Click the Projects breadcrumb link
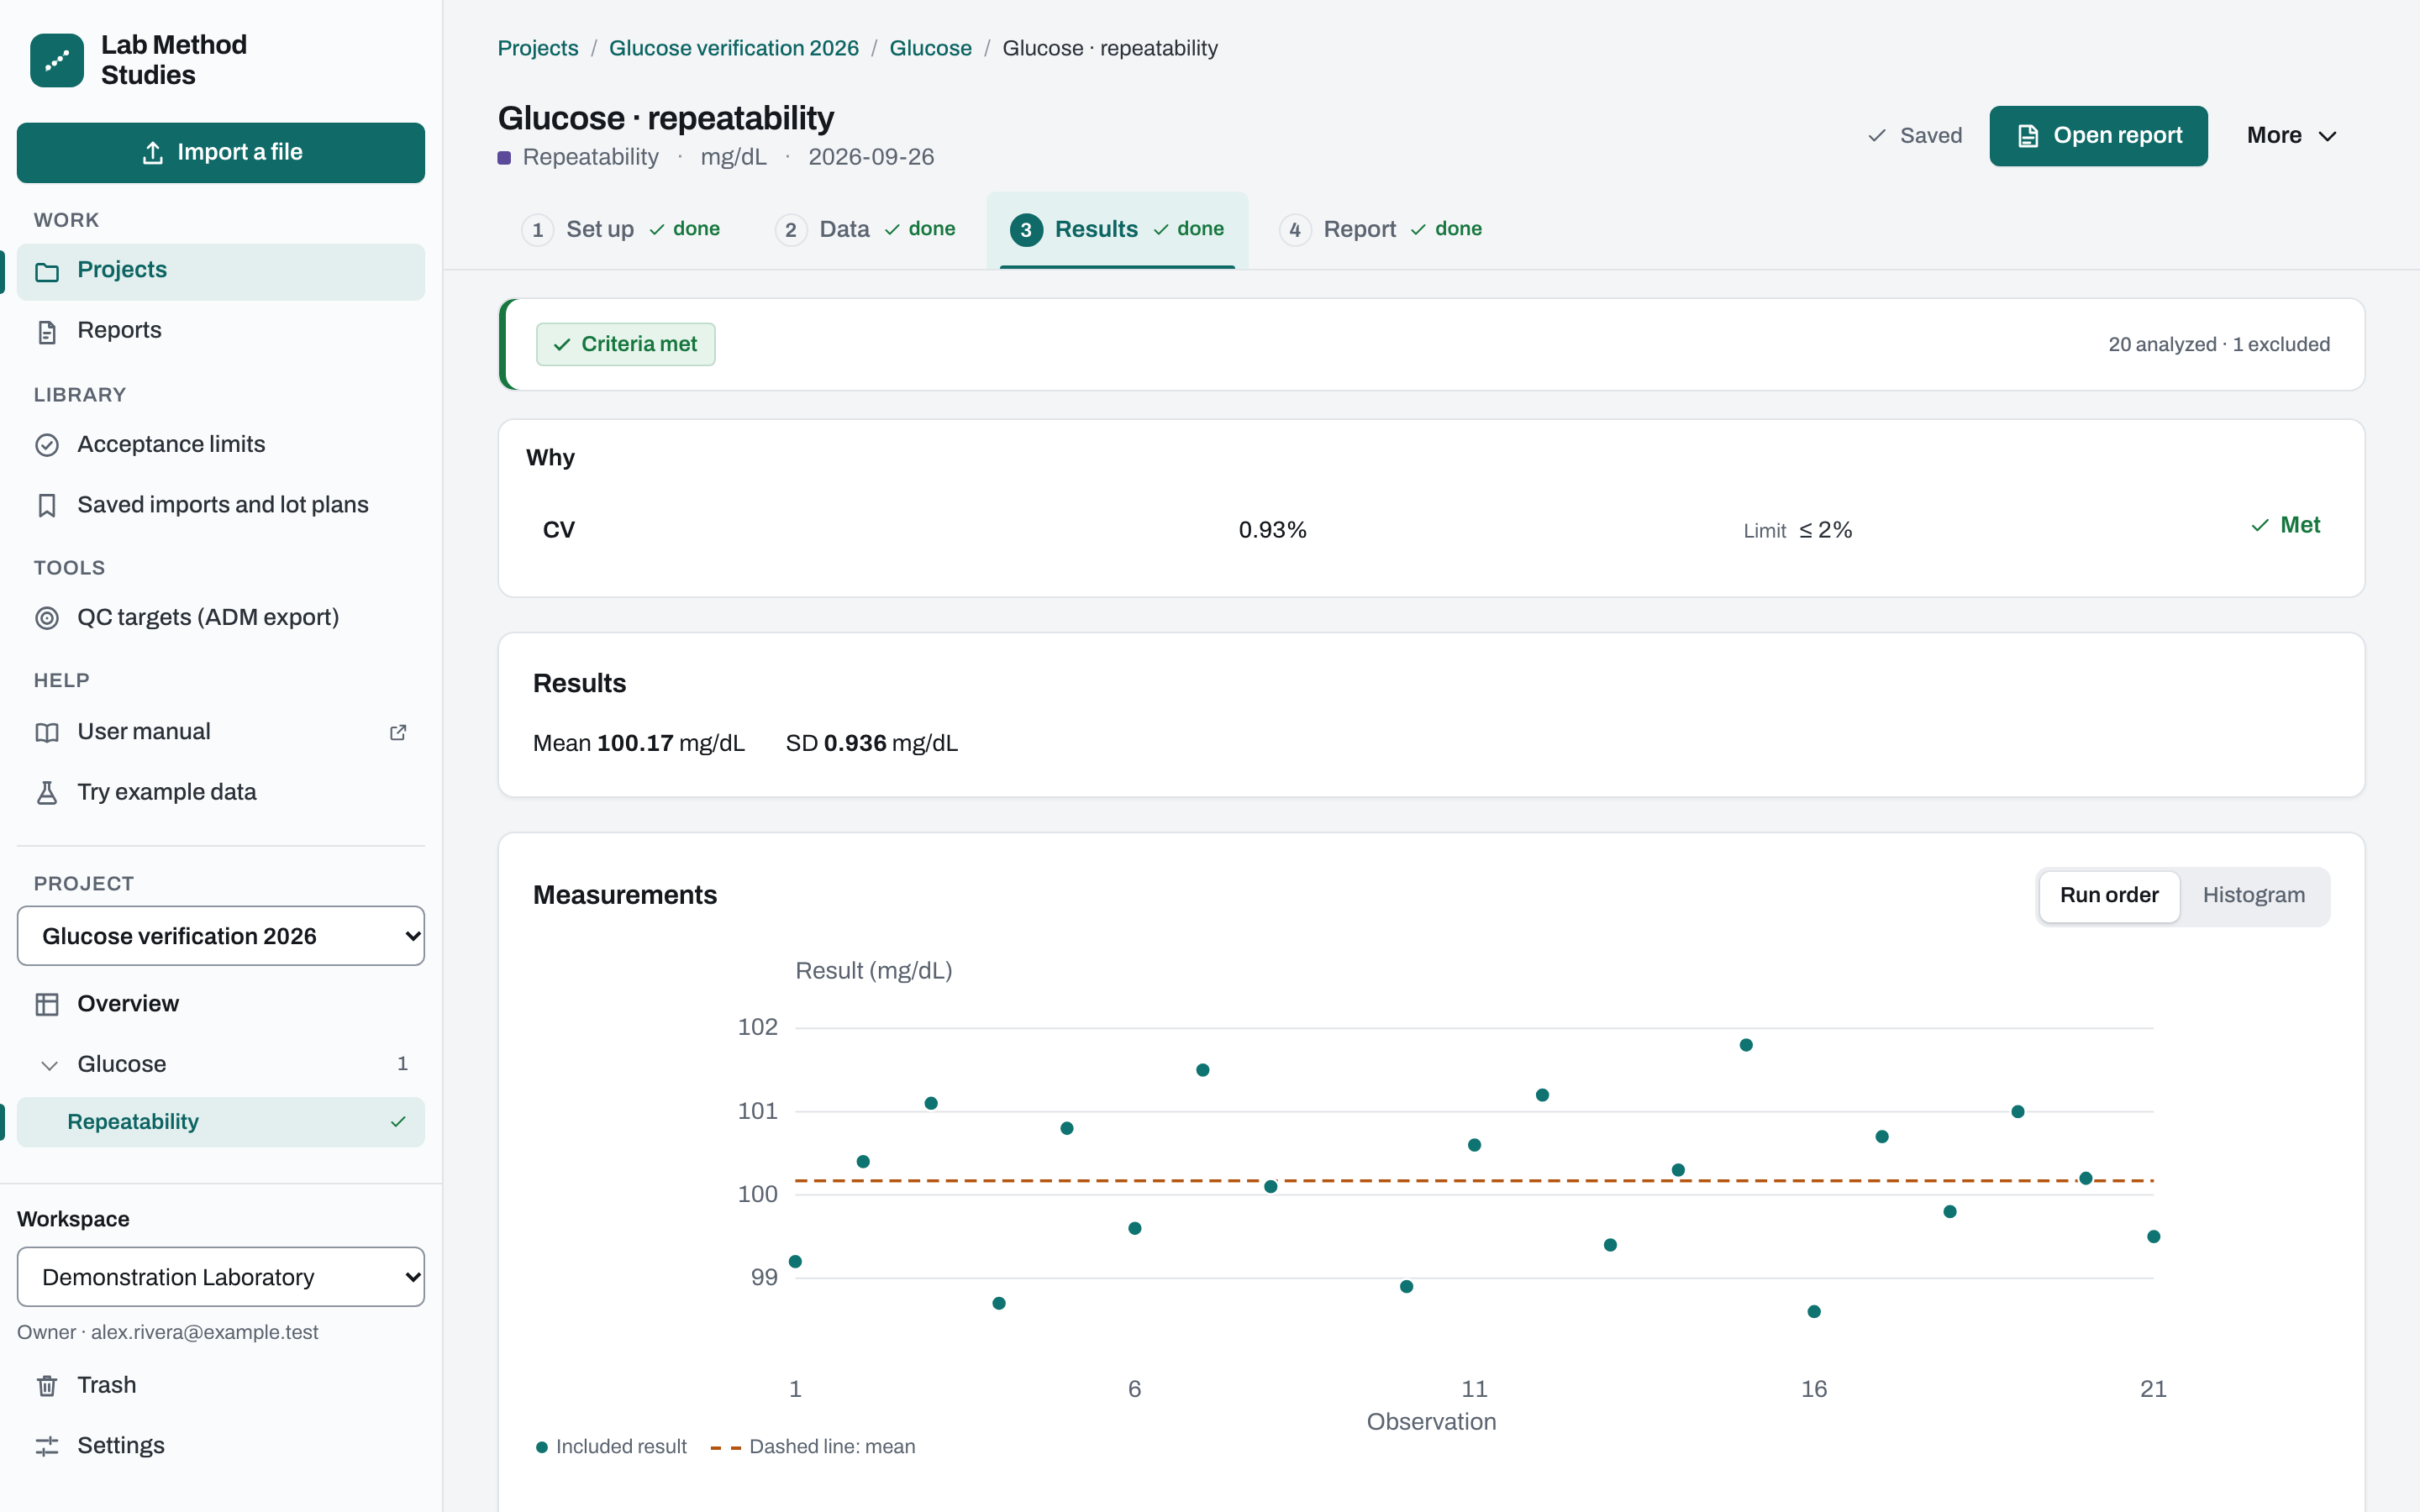2420x1512 pixels. (538, 48)
